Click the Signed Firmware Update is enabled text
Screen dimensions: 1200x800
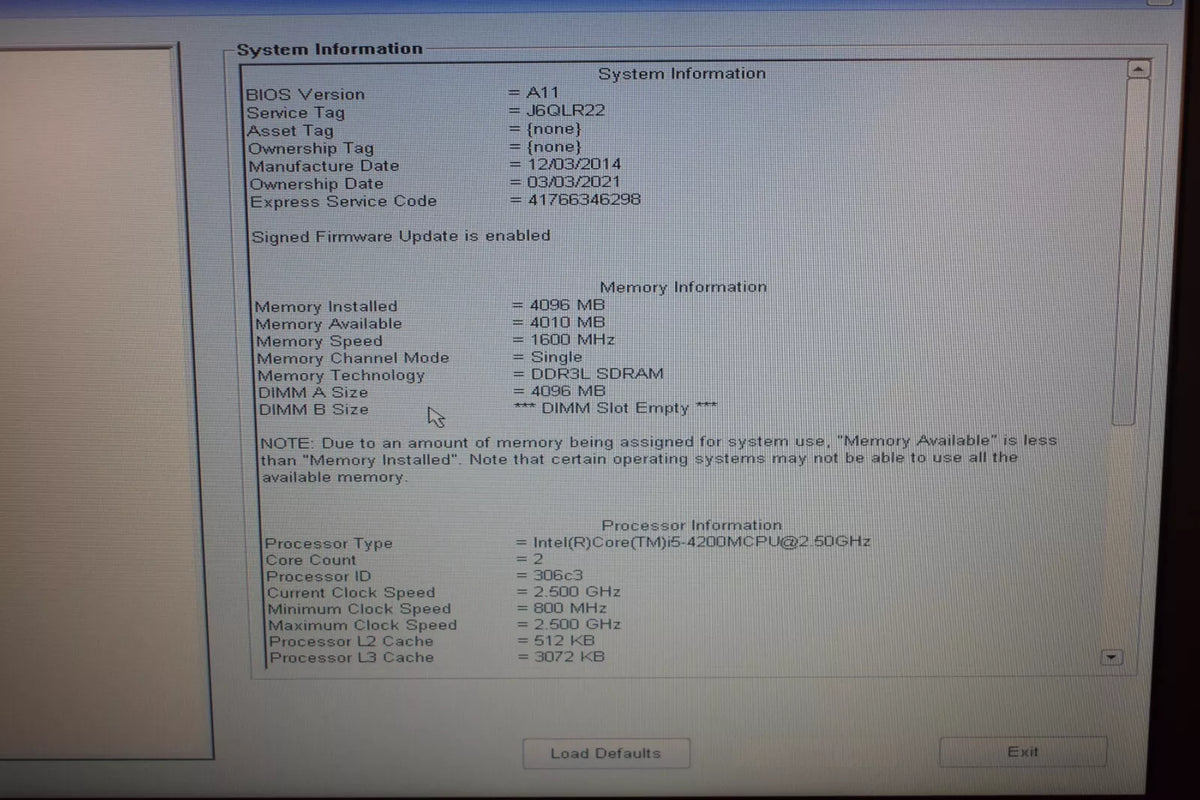(x=400, y=236)
